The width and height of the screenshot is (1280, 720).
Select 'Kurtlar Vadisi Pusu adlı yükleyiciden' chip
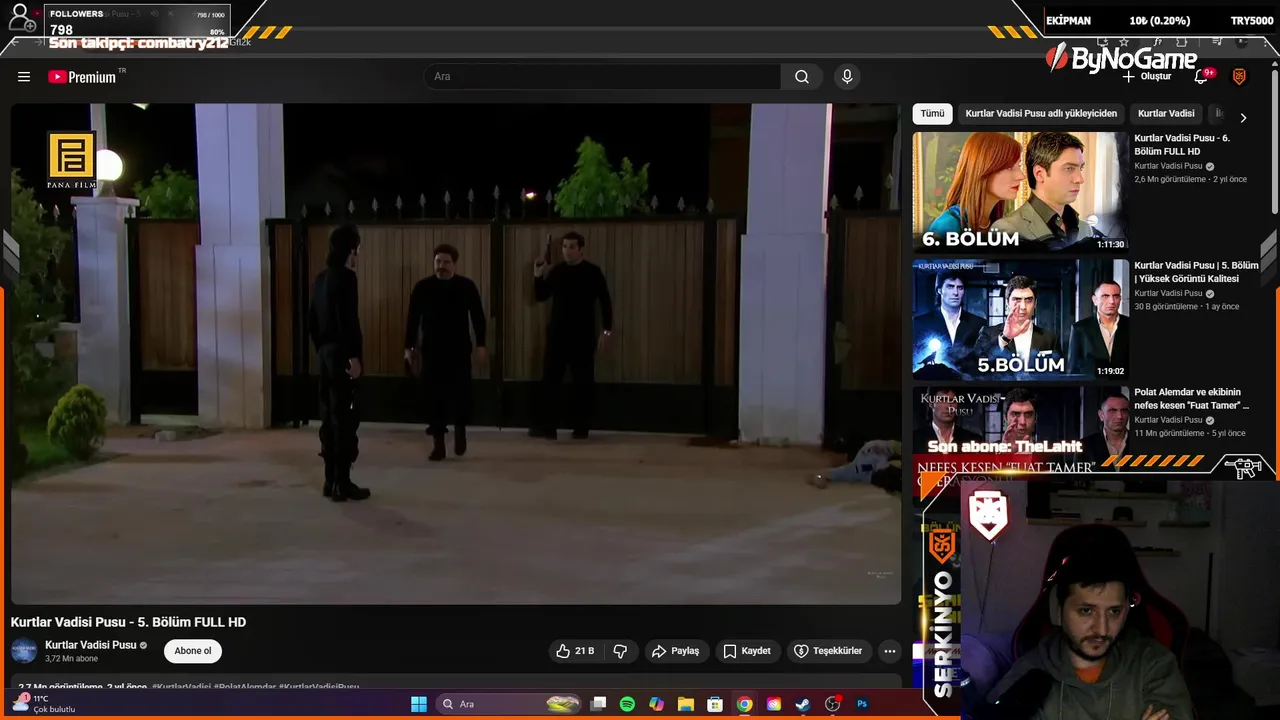click(x=1041, y=114)
